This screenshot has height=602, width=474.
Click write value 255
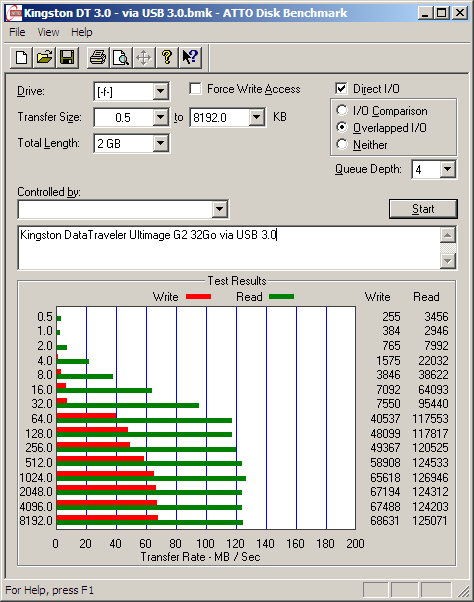pos(391,317)
